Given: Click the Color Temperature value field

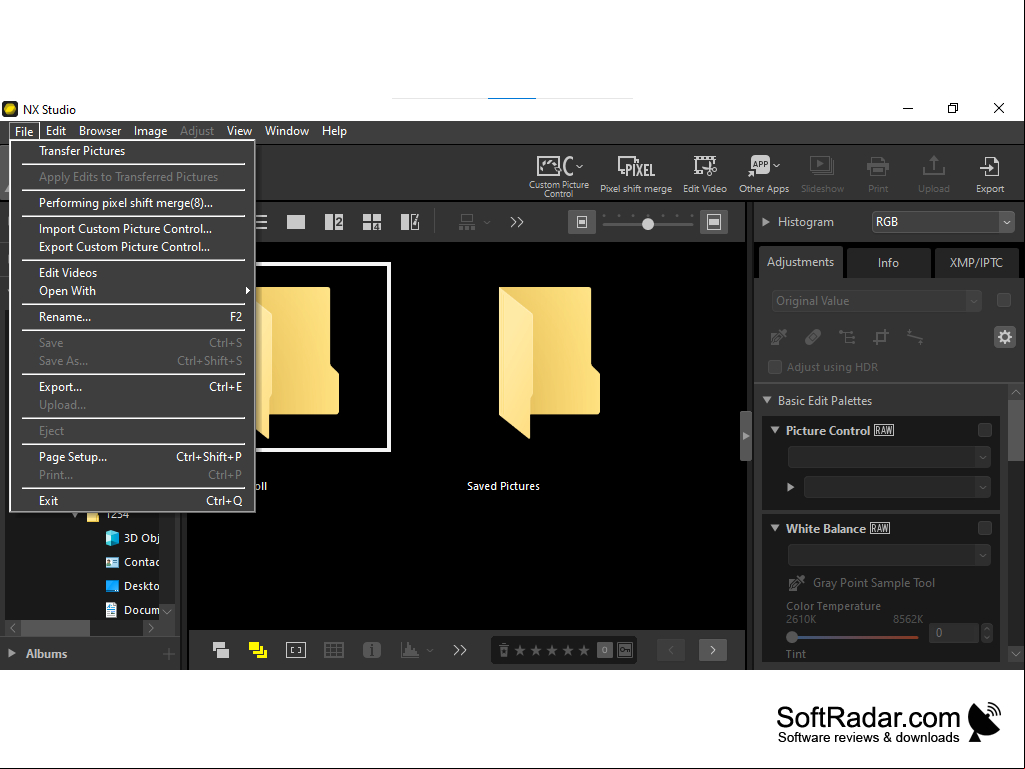Looking at the screenshot, I should (954, 633).
